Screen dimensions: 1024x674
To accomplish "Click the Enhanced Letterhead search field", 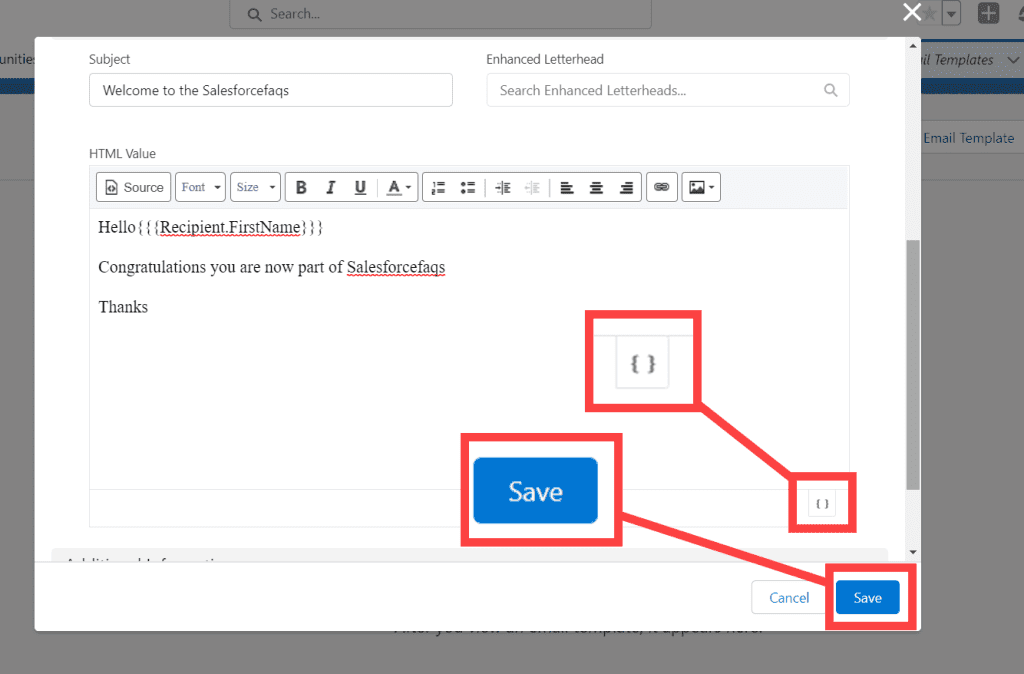I will tap(667, 90).
